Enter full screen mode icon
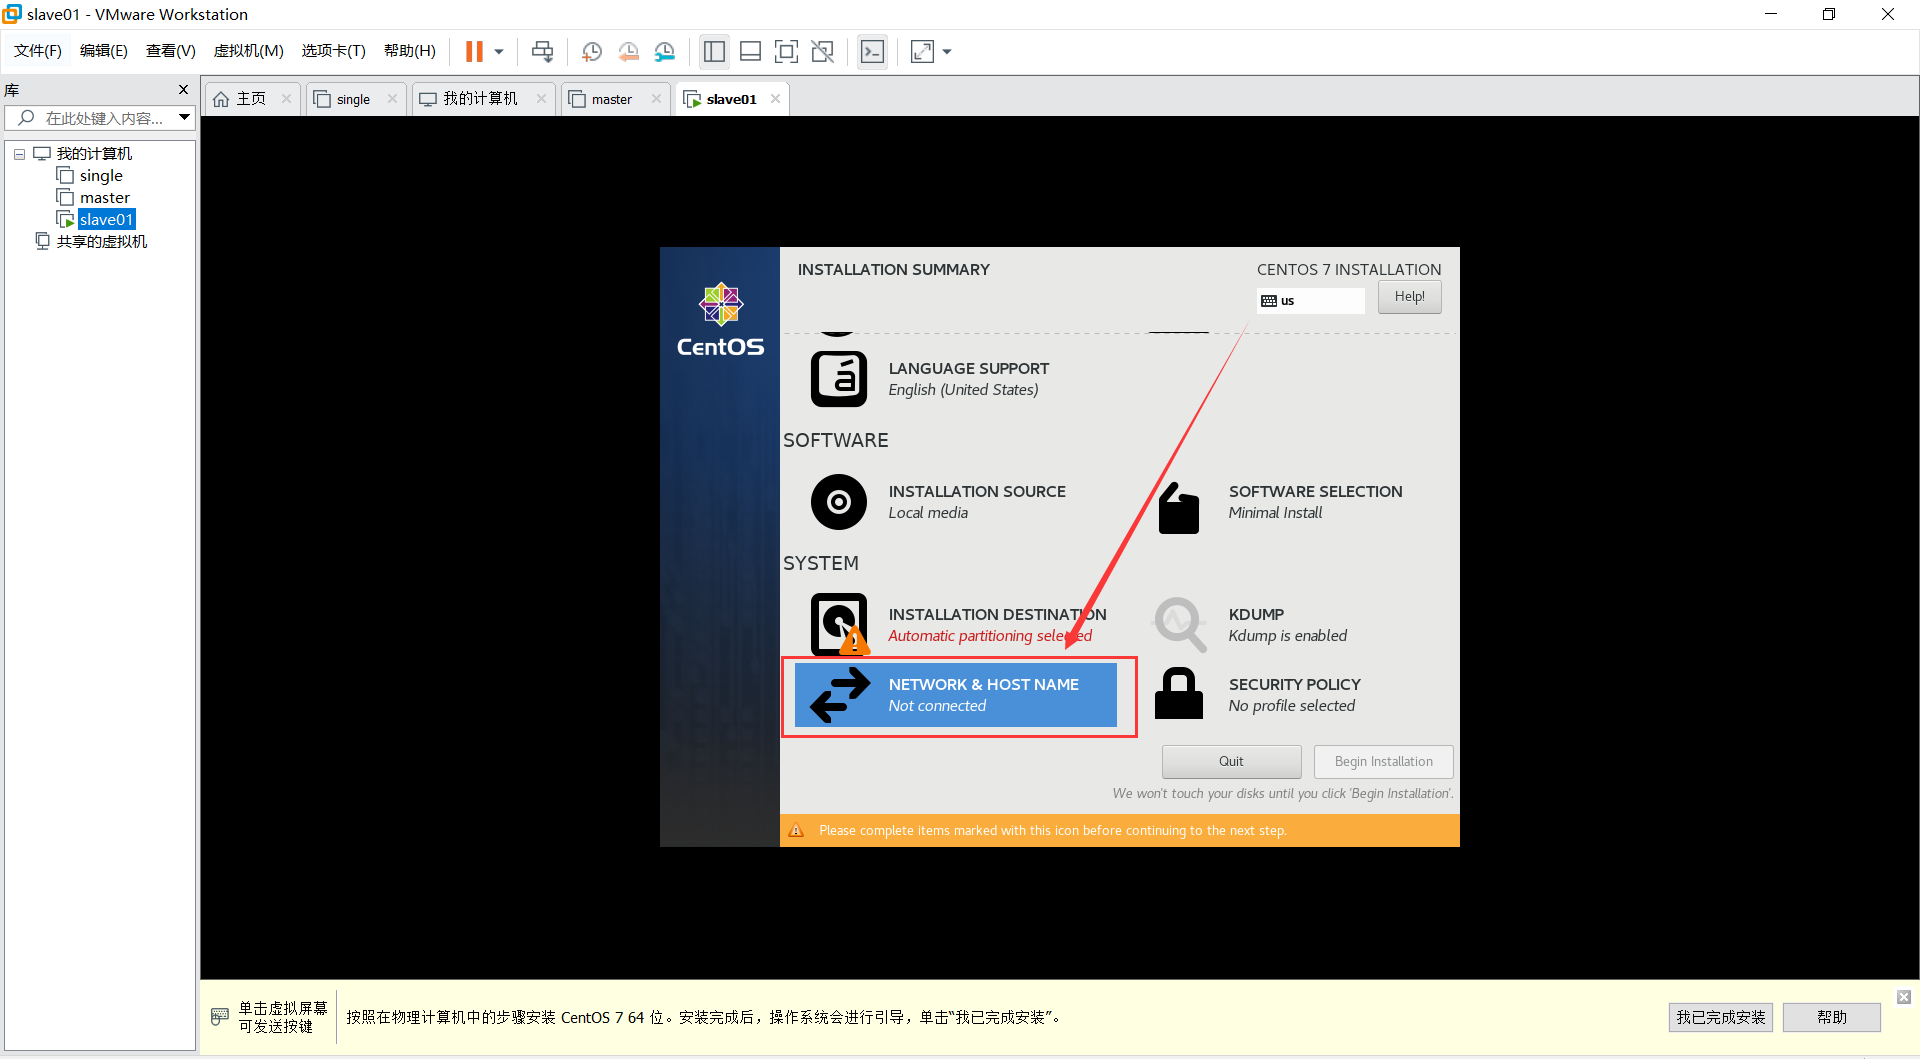 click(x=787, y=51)
